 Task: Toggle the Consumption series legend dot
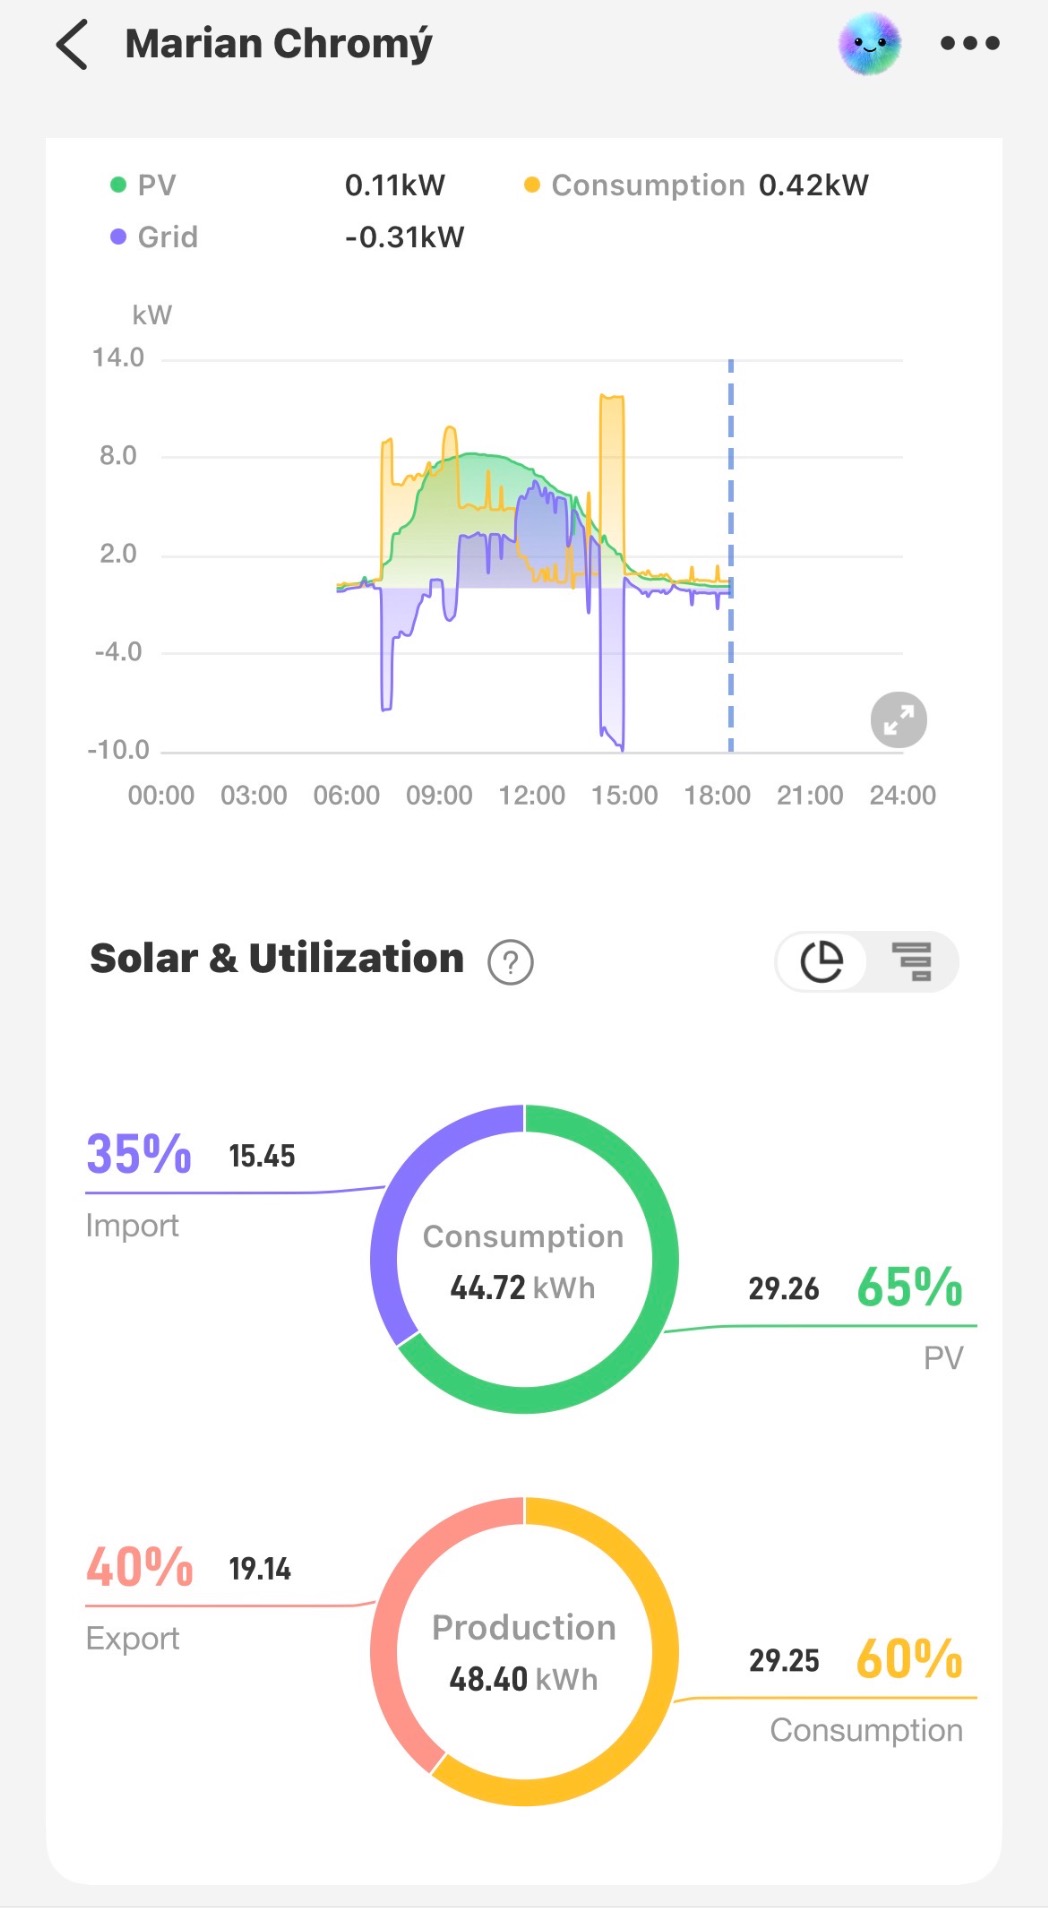point(532,185)
